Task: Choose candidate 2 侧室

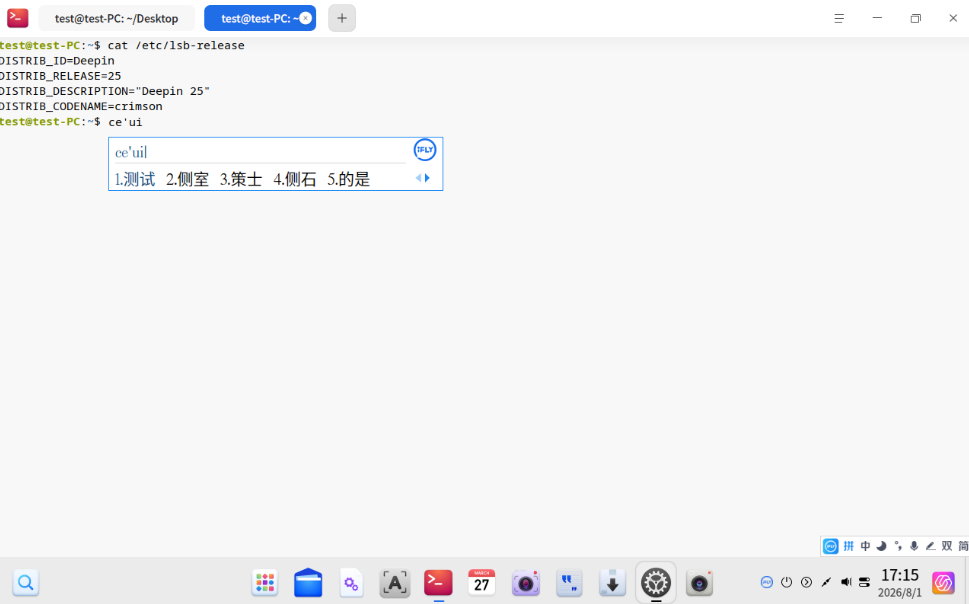Action: click(x=187, y=179)
